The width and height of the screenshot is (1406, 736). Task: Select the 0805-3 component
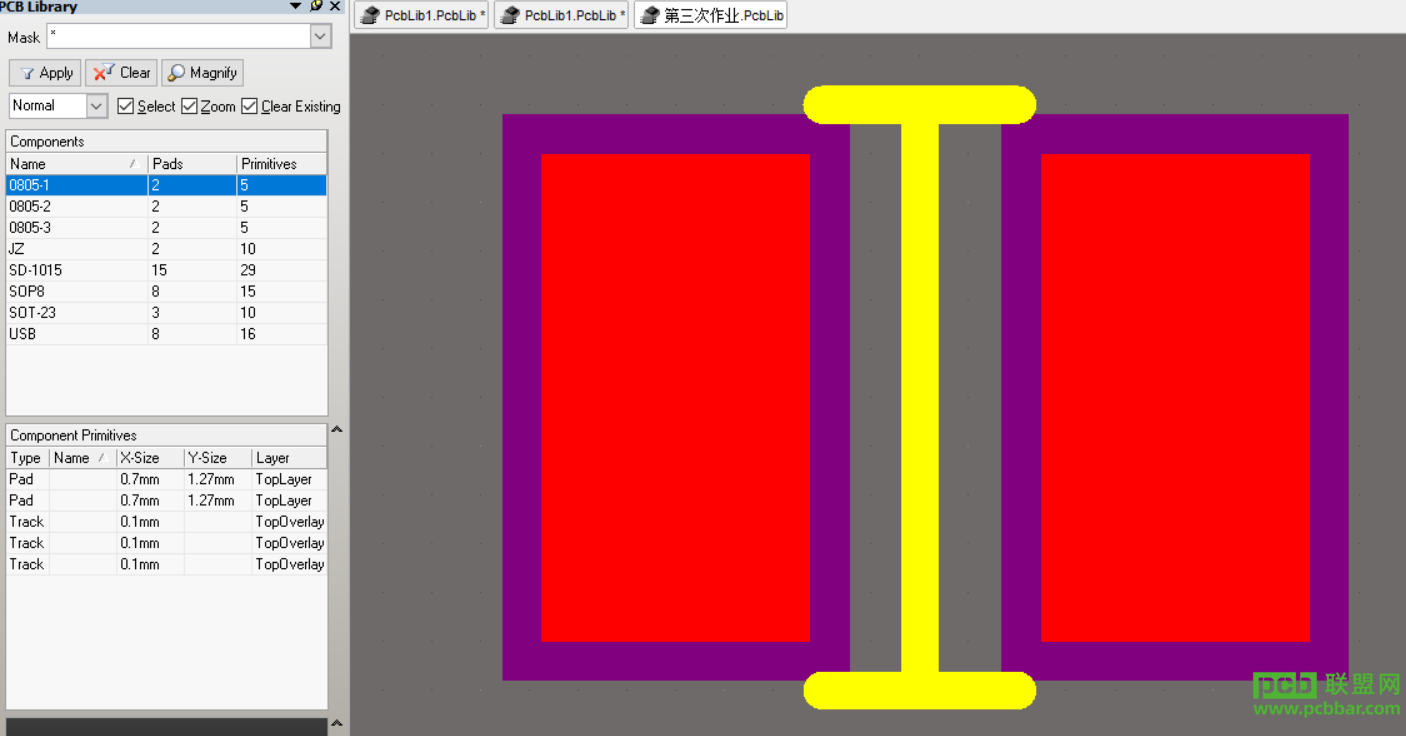coord(166,228)
